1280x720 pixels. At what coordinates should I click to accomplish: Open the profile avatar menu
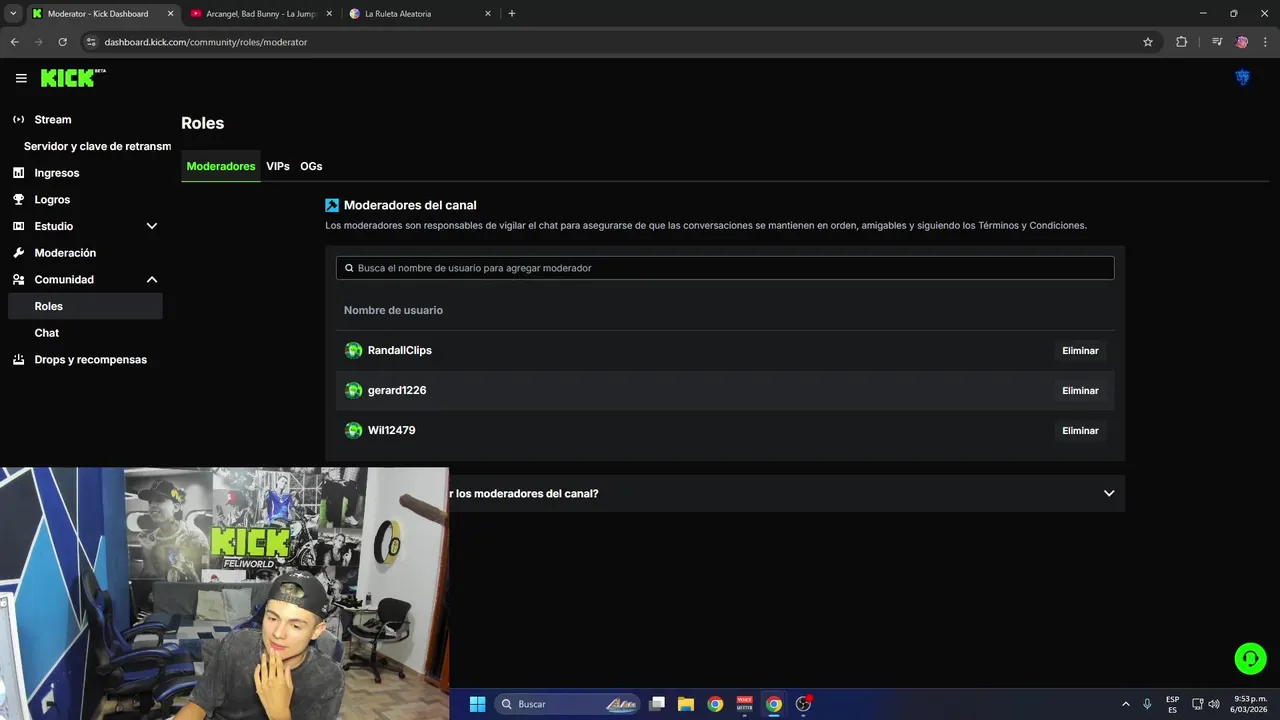click(x=1243, y=78)
